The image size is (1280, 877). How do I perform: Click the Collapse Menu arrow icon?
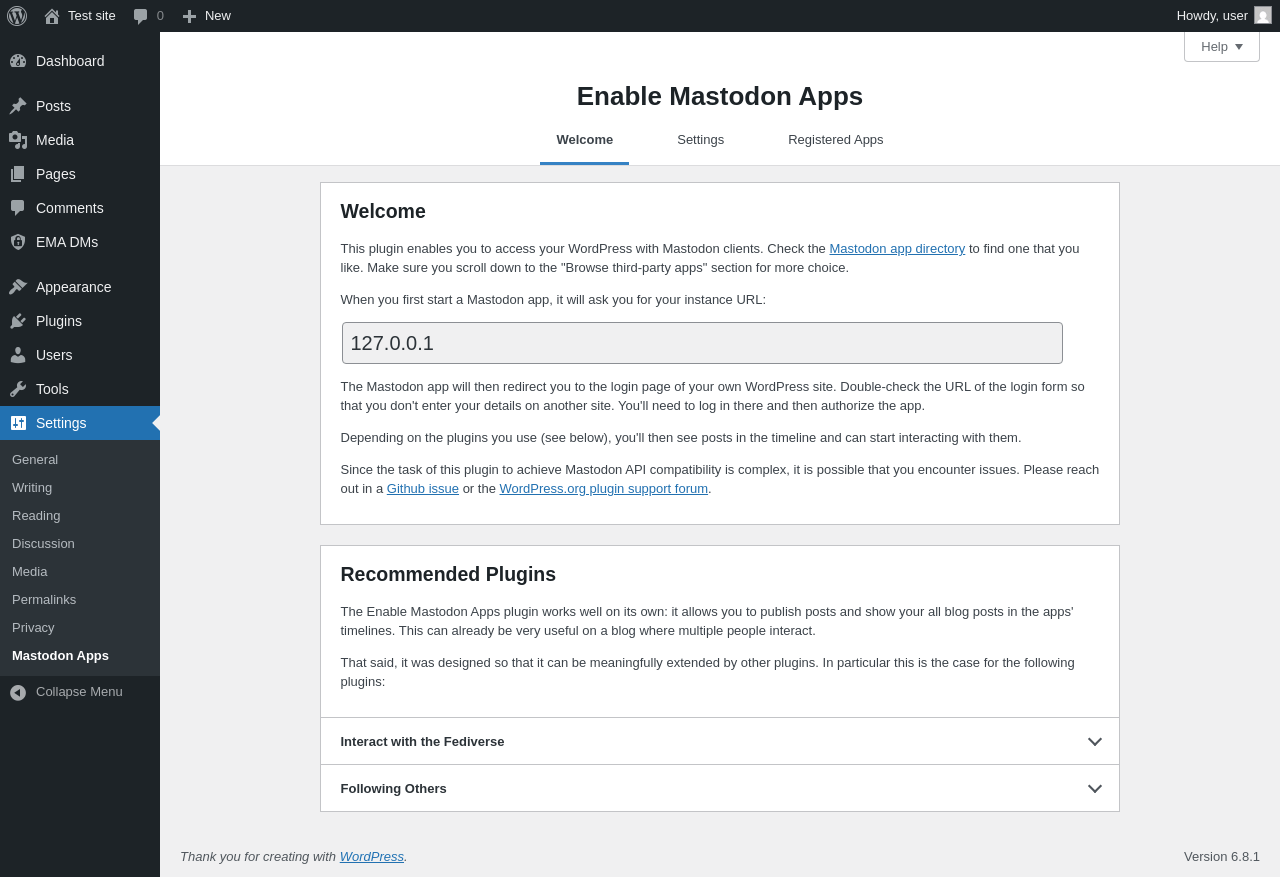(x=18, y=692)
